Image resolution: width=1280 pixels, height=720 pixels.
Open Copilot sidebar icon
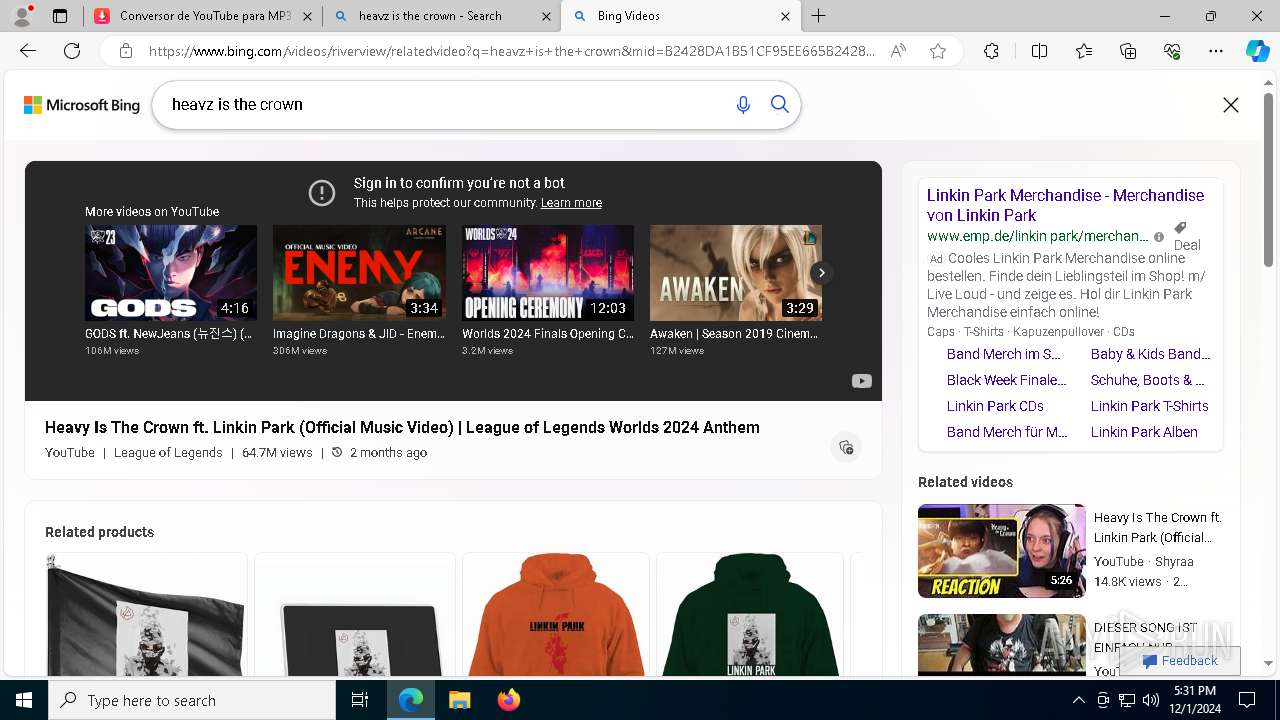click(x=1257, y=51)
